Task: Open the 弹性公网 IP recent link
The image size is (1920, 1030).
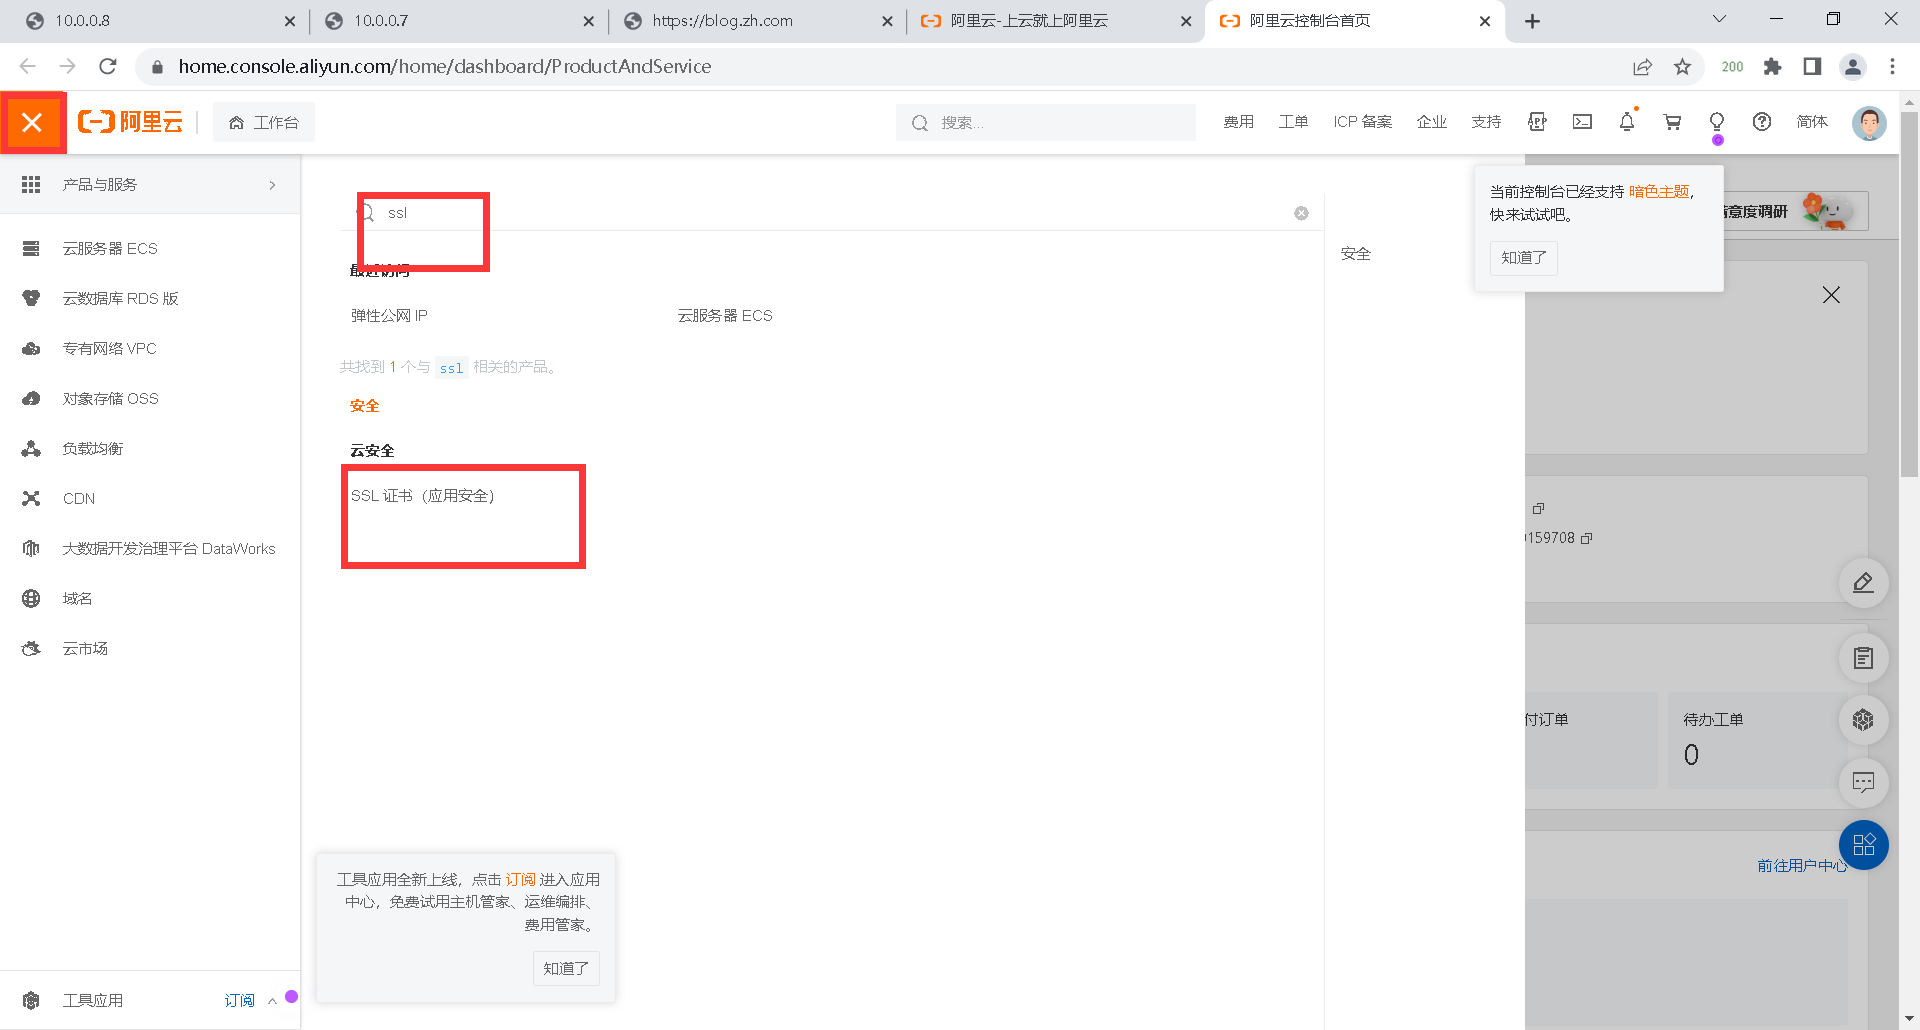Action: 389,316
